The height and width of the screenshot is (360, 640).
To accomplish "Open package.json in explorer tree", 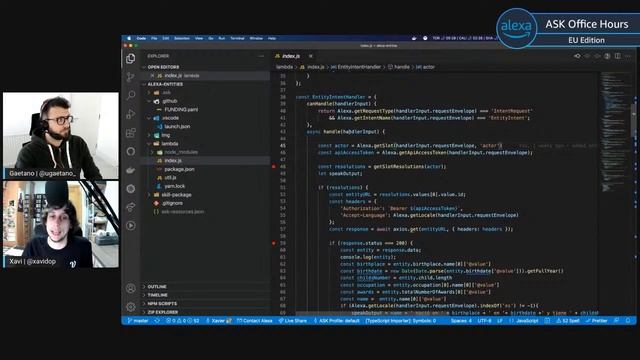I will pyautogui.click(x=179, y=169).
